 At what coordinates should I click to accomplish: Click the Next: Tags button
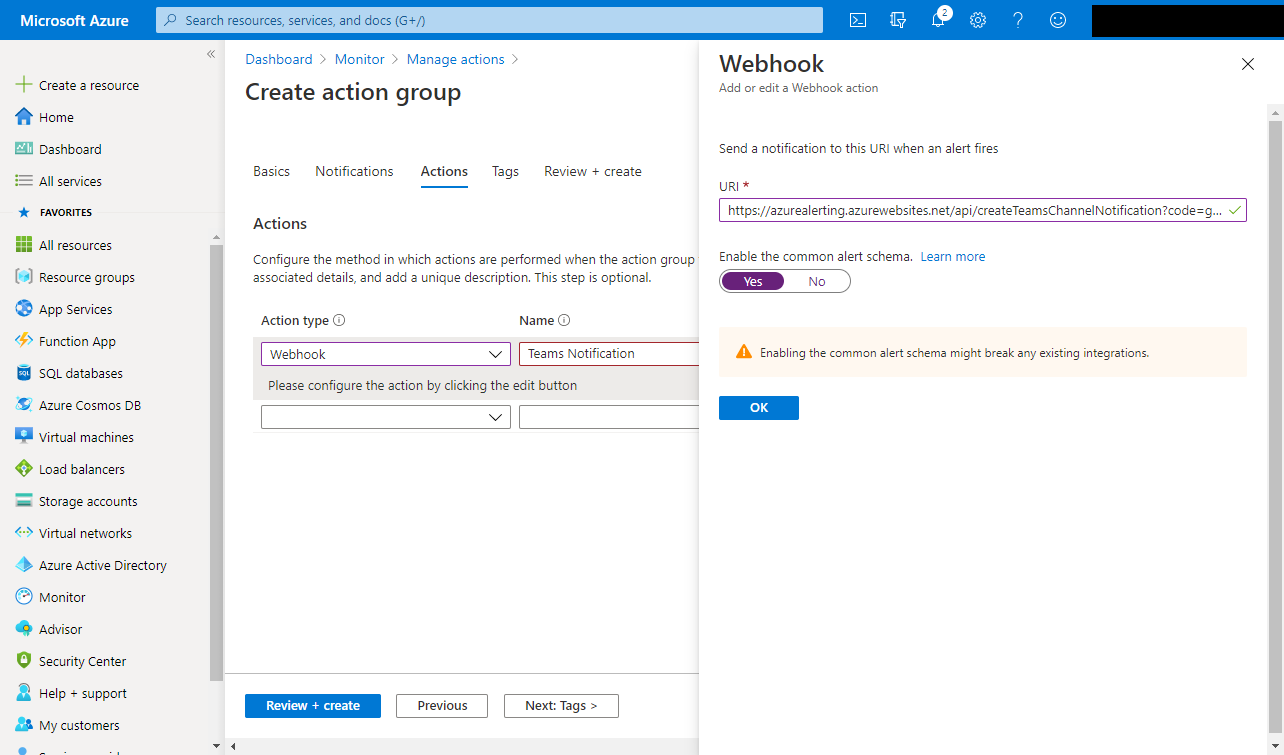[x=561, y=706]
